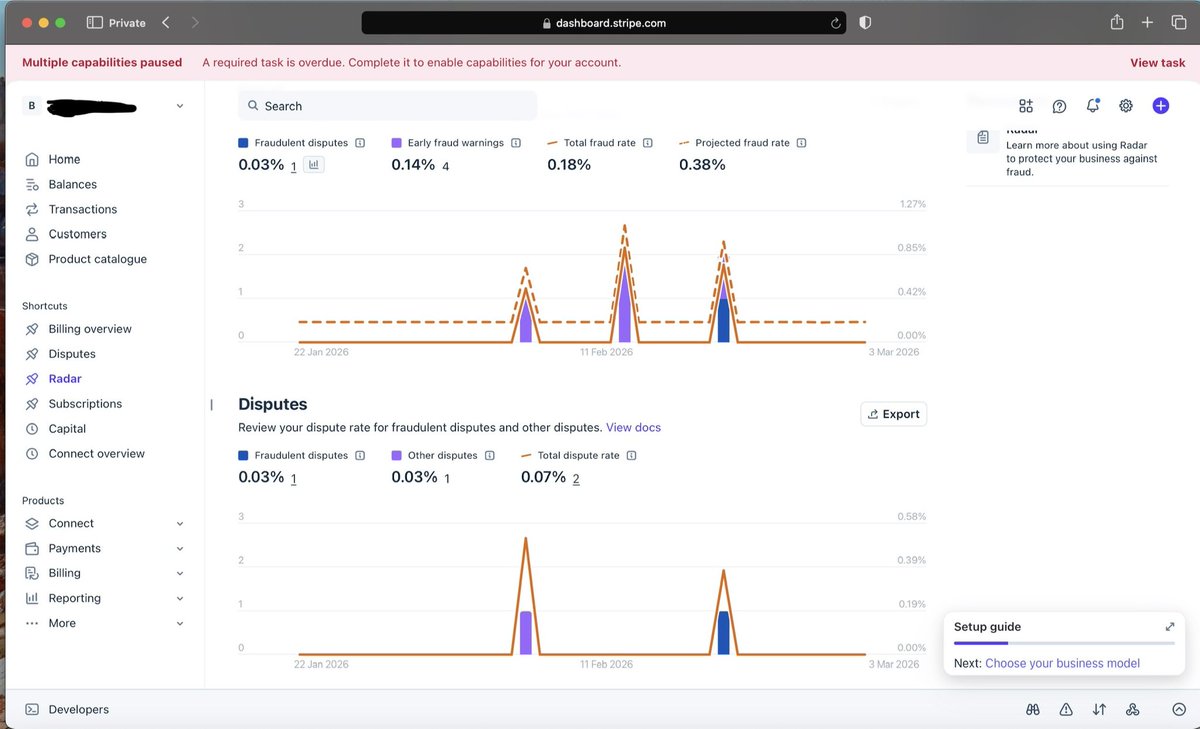Click the warning triangle icon in bottom bar
This screenshot has width=1200, height=729.
[x=1066, y=709]
